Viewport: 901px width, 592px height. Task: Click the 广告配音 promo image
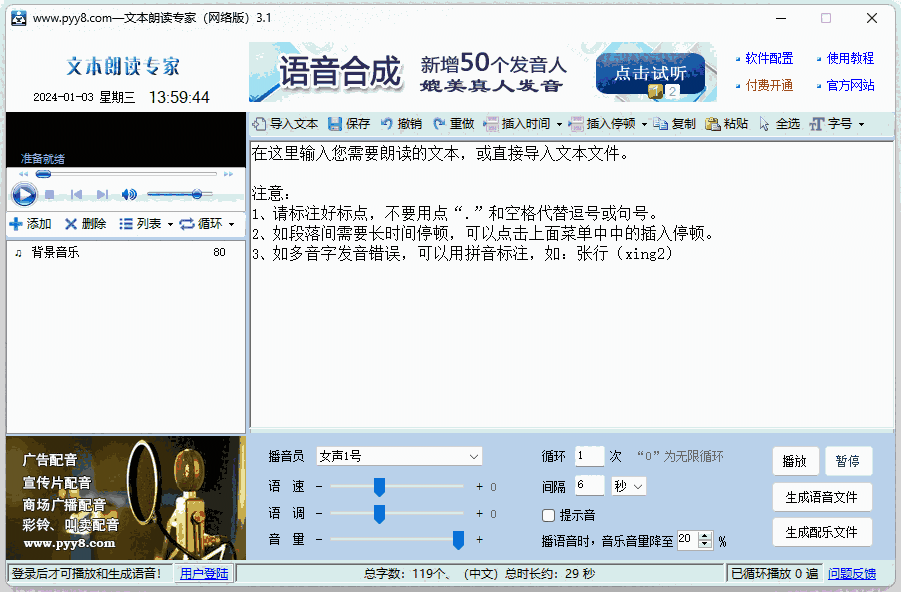point(126,498)
